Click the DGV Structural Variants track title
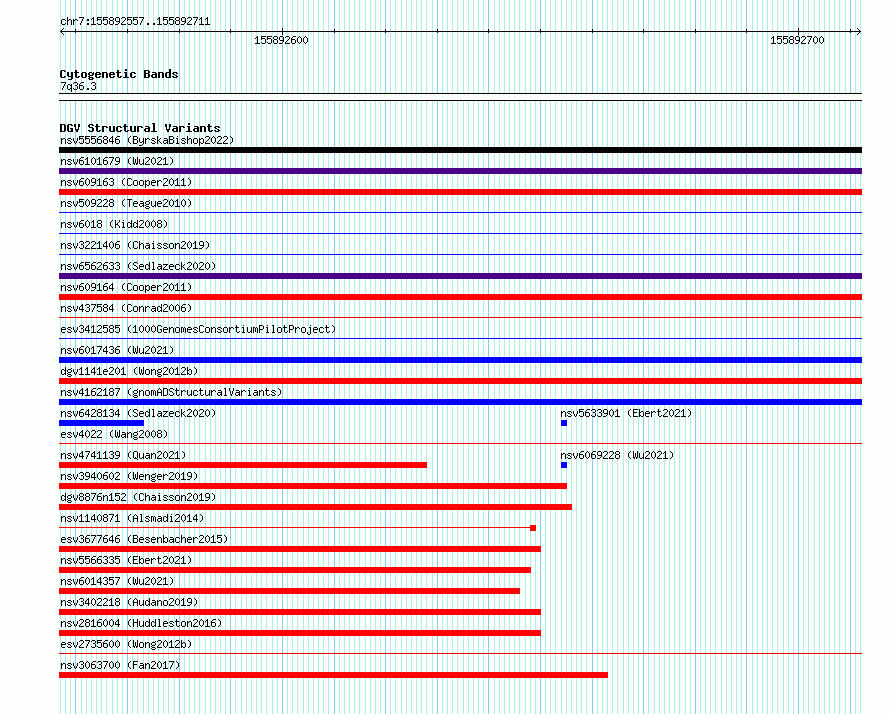 click(x=140, y=128)
